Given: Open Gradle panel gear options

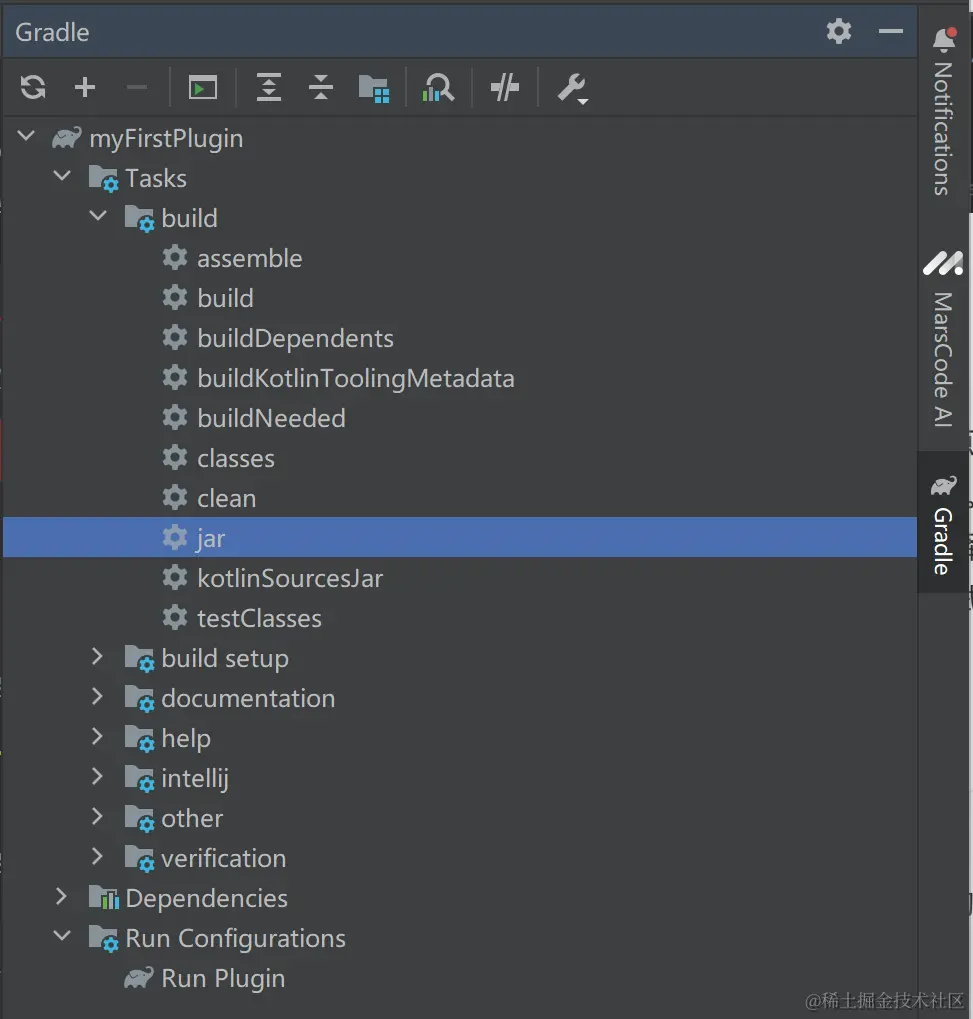Looking at the screenshot, I should [x=838, y=31].
